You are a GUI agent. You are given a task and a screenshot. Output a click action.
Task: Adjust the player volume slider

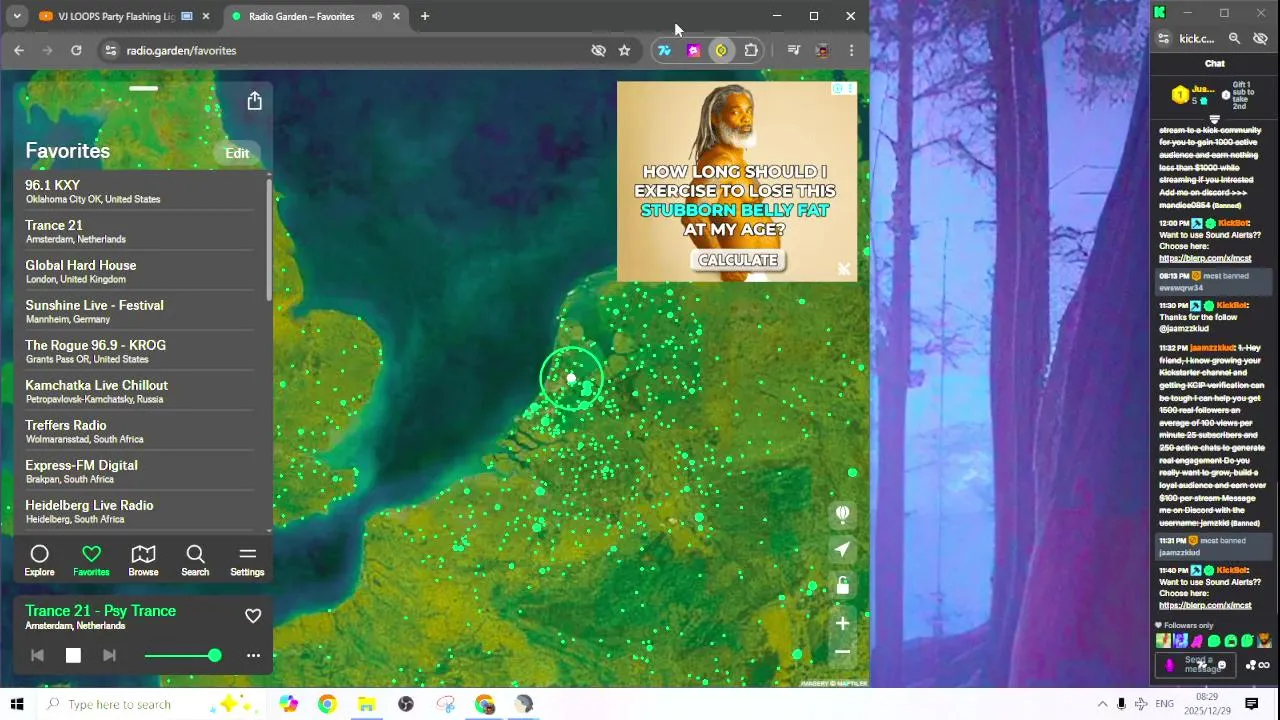(x=182, y=655)
